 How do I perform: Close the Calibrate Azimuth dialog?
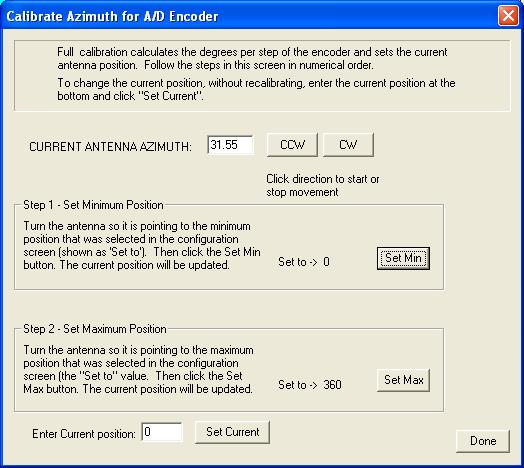tap(508, 15)
